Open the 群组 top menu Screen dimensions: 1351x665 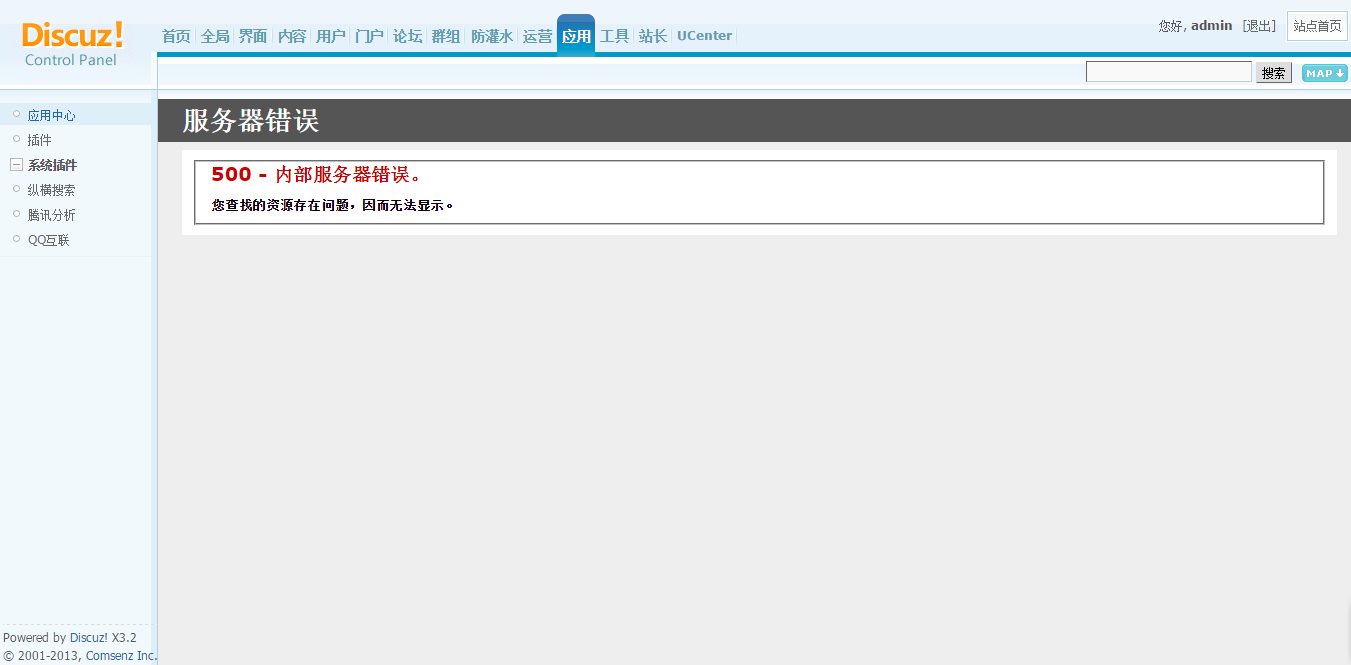[446, 36]
